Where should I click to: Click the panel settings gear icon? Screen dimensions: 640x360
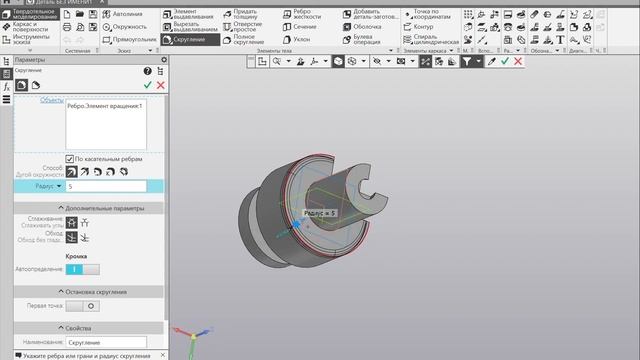[x=164, y=60]
